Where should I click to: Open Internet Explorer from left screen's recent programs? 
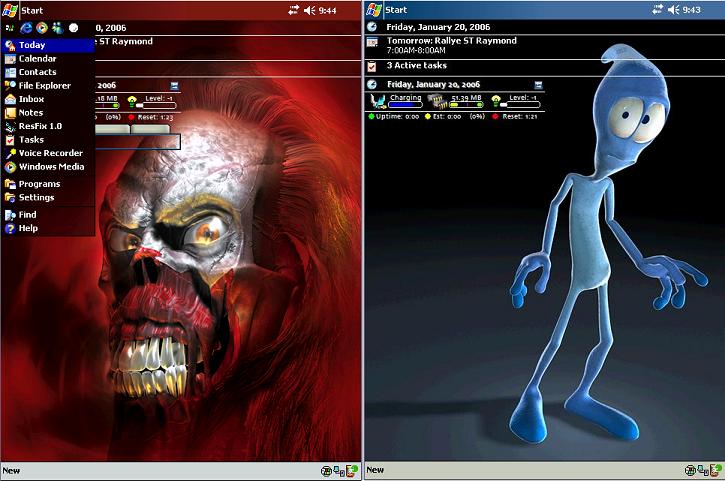[26, 28]
